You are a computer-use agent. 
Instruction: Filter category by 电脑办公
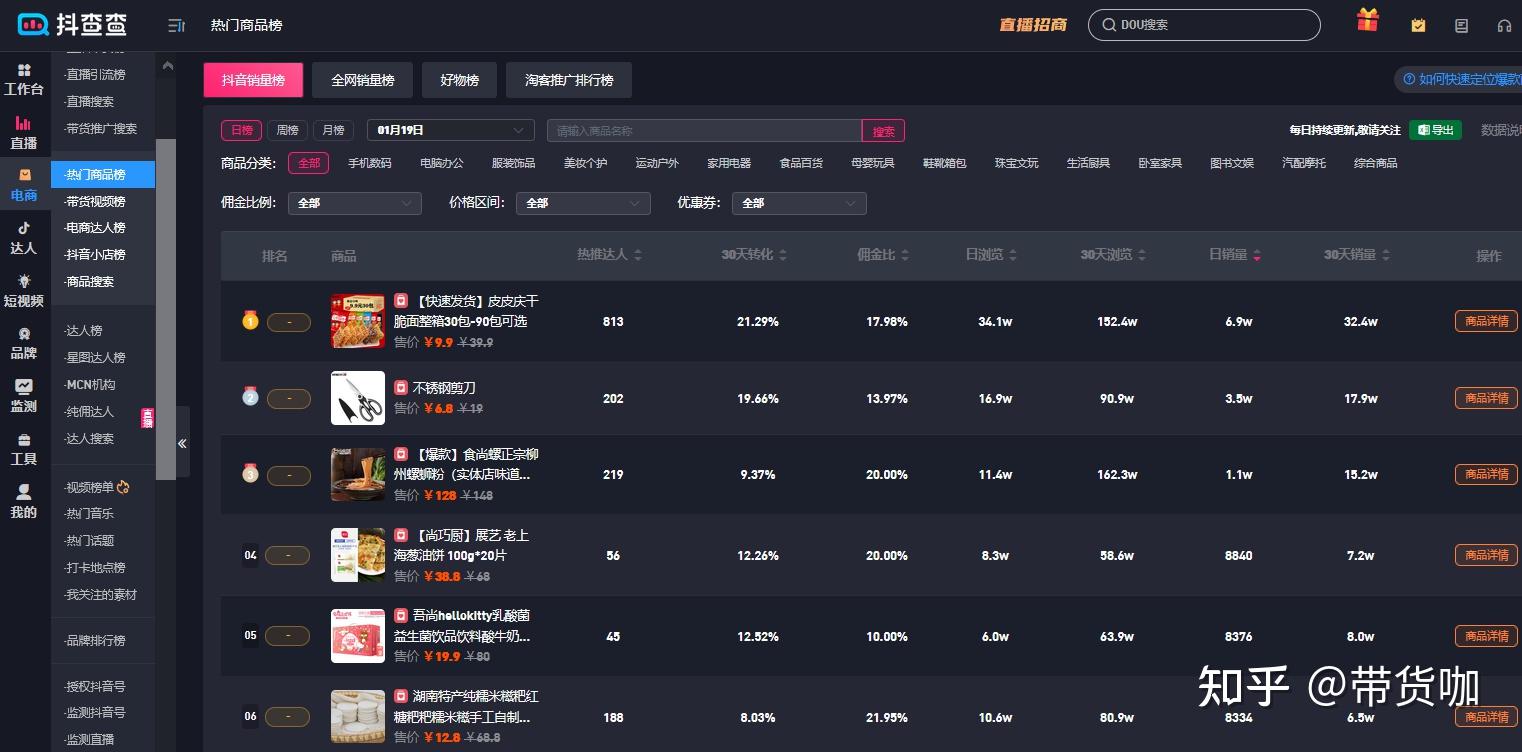point(442,163)
